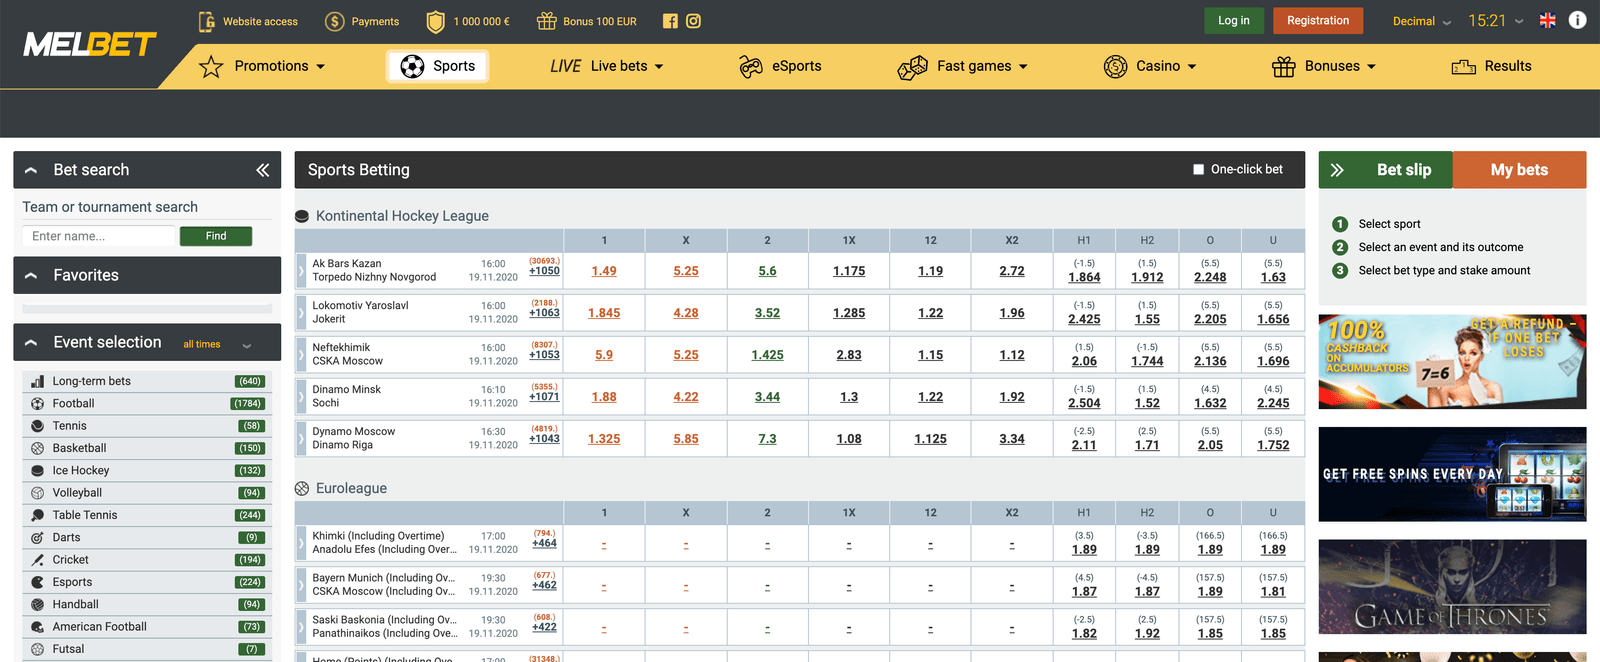This screenshot has height=662, width=1600.
Task: Collapse Bet search panel with double arrows
Action: click(x=262, y=170)
